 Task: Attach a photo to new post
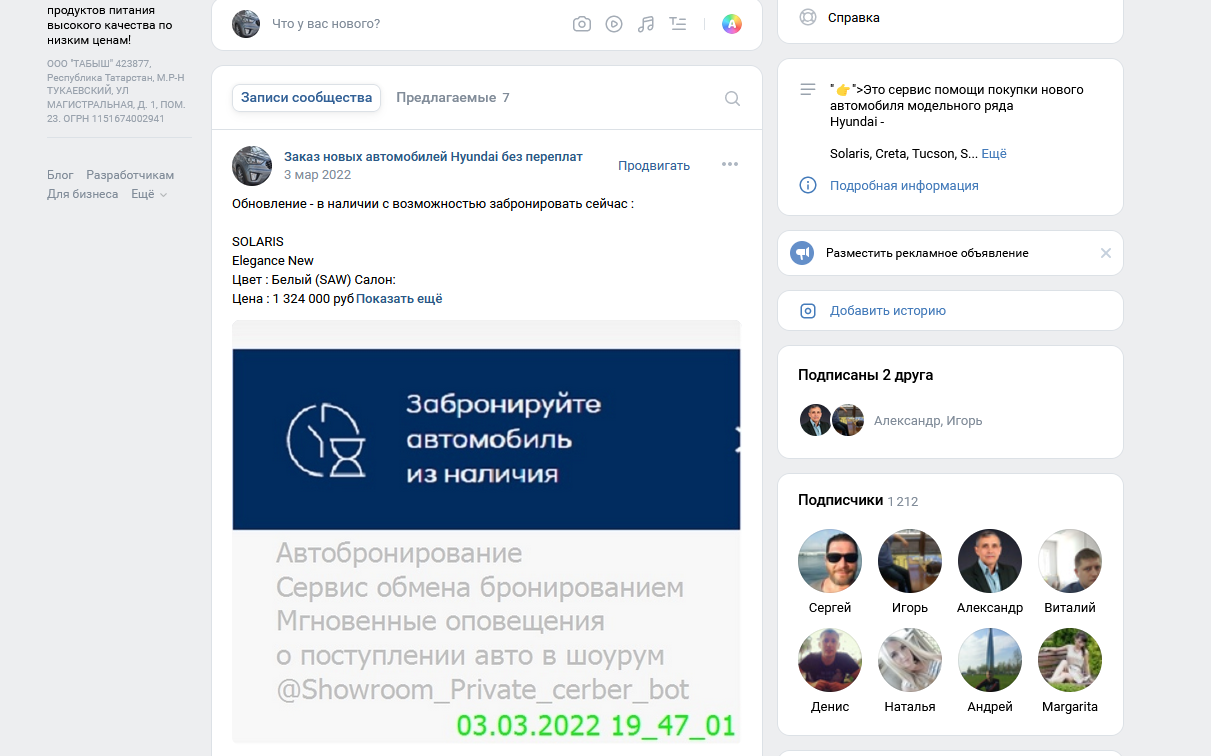coord(581,24)
